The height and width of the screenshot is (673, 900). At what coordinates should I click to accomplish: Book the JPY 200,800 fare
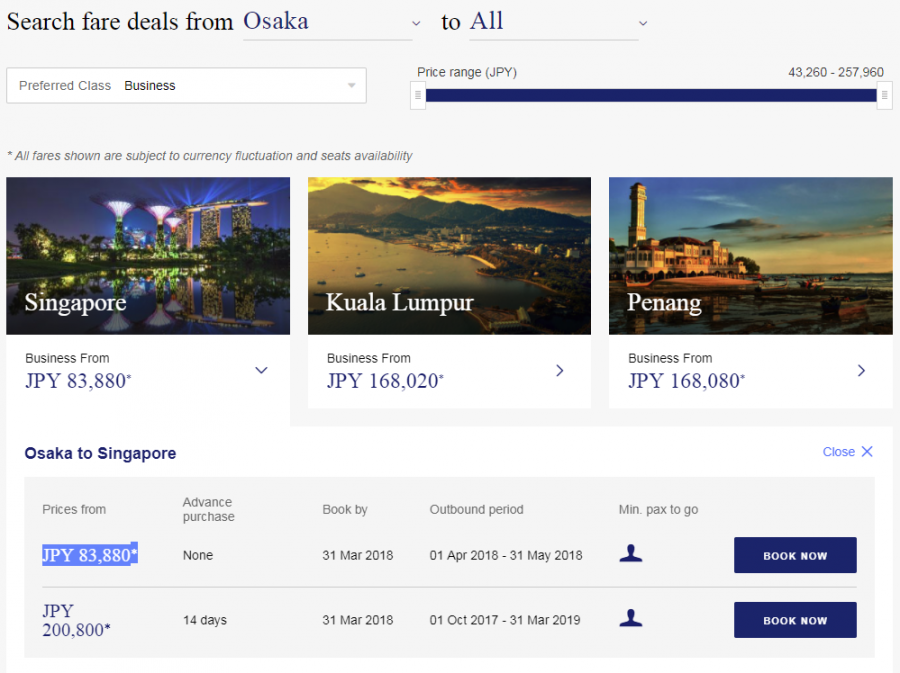pos(795,620)
